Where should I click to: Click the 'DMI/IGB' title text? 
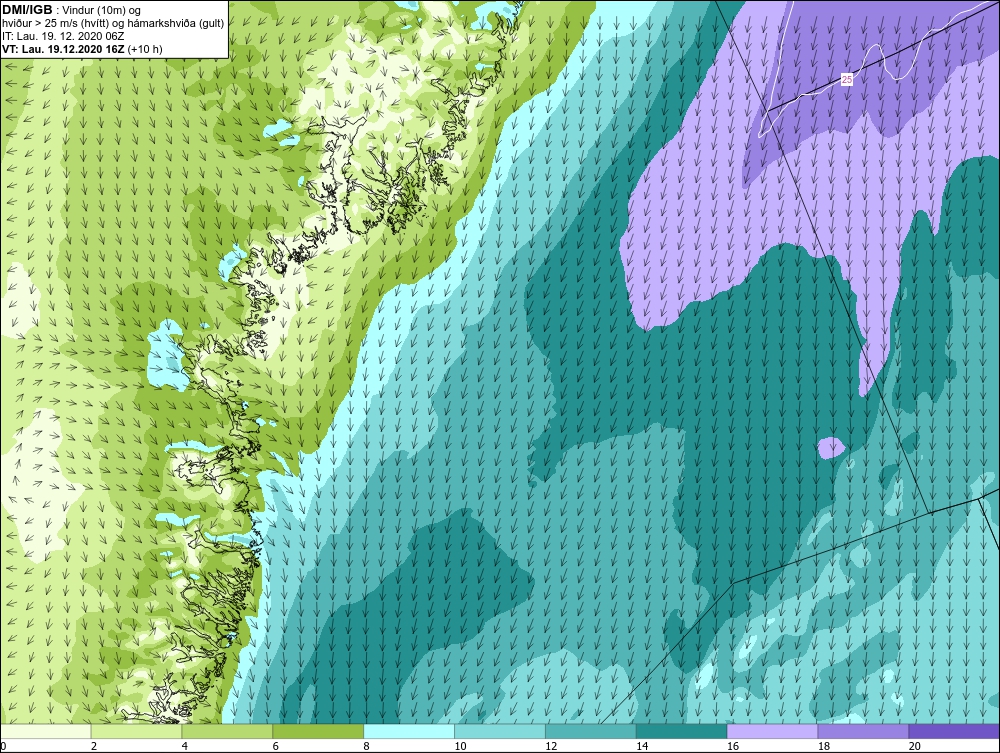pyautogui.click(x=27, y=10)
